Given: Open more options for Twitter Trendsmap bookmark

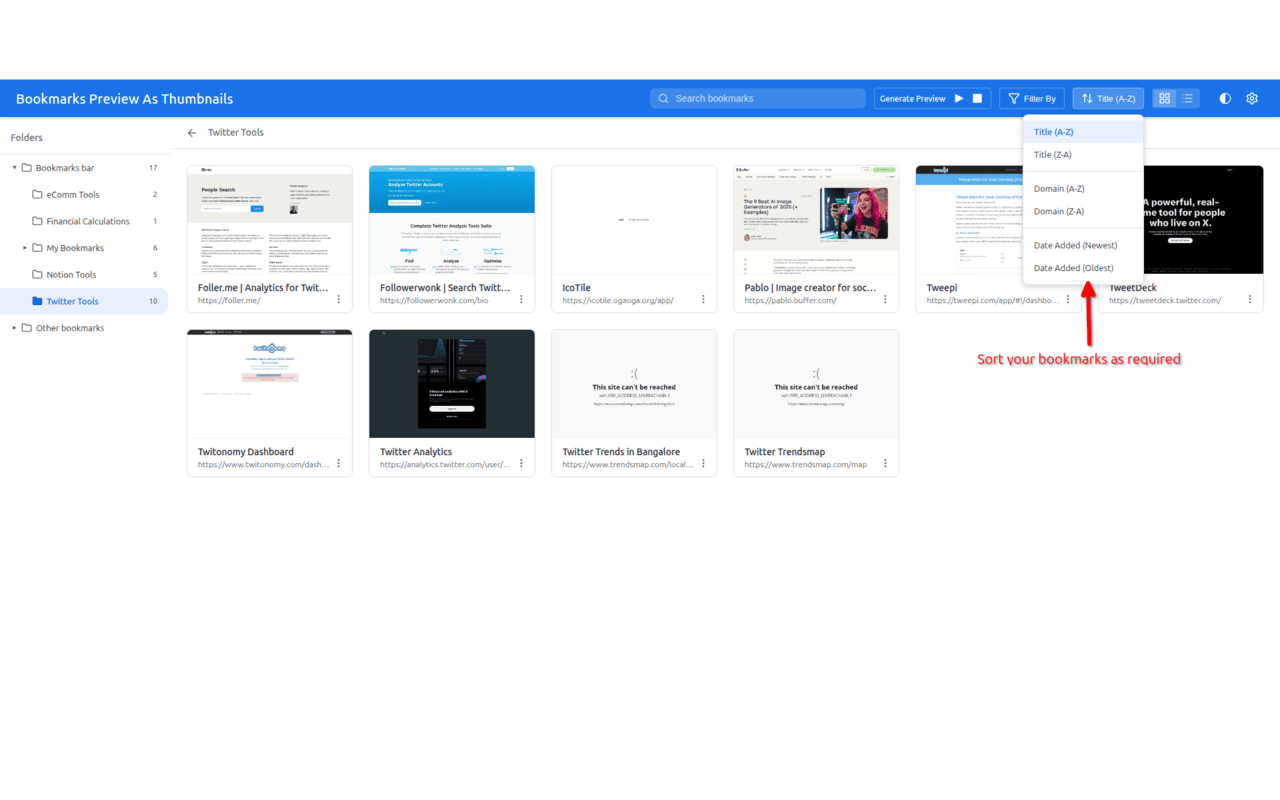Looking at the screenshot, I should pyautogui.click(x=885, y=463).
